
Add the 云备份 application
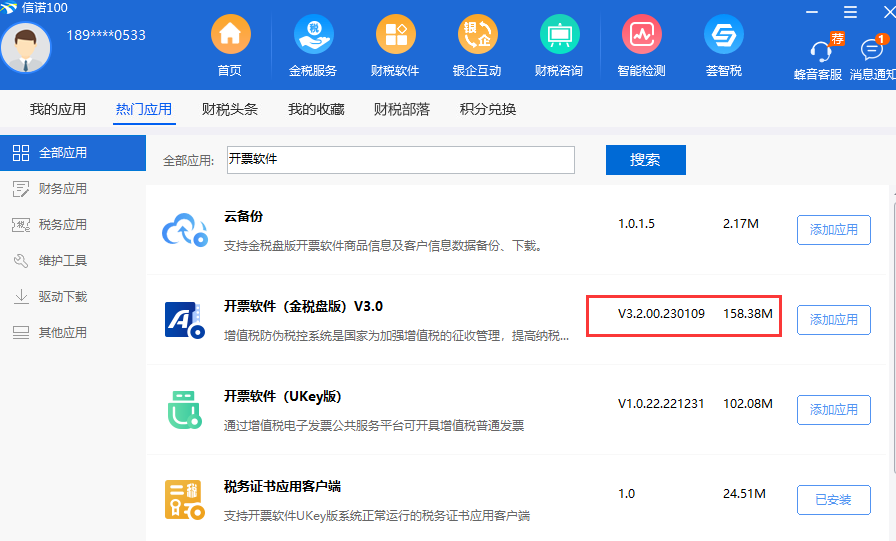tap(834, 230)
